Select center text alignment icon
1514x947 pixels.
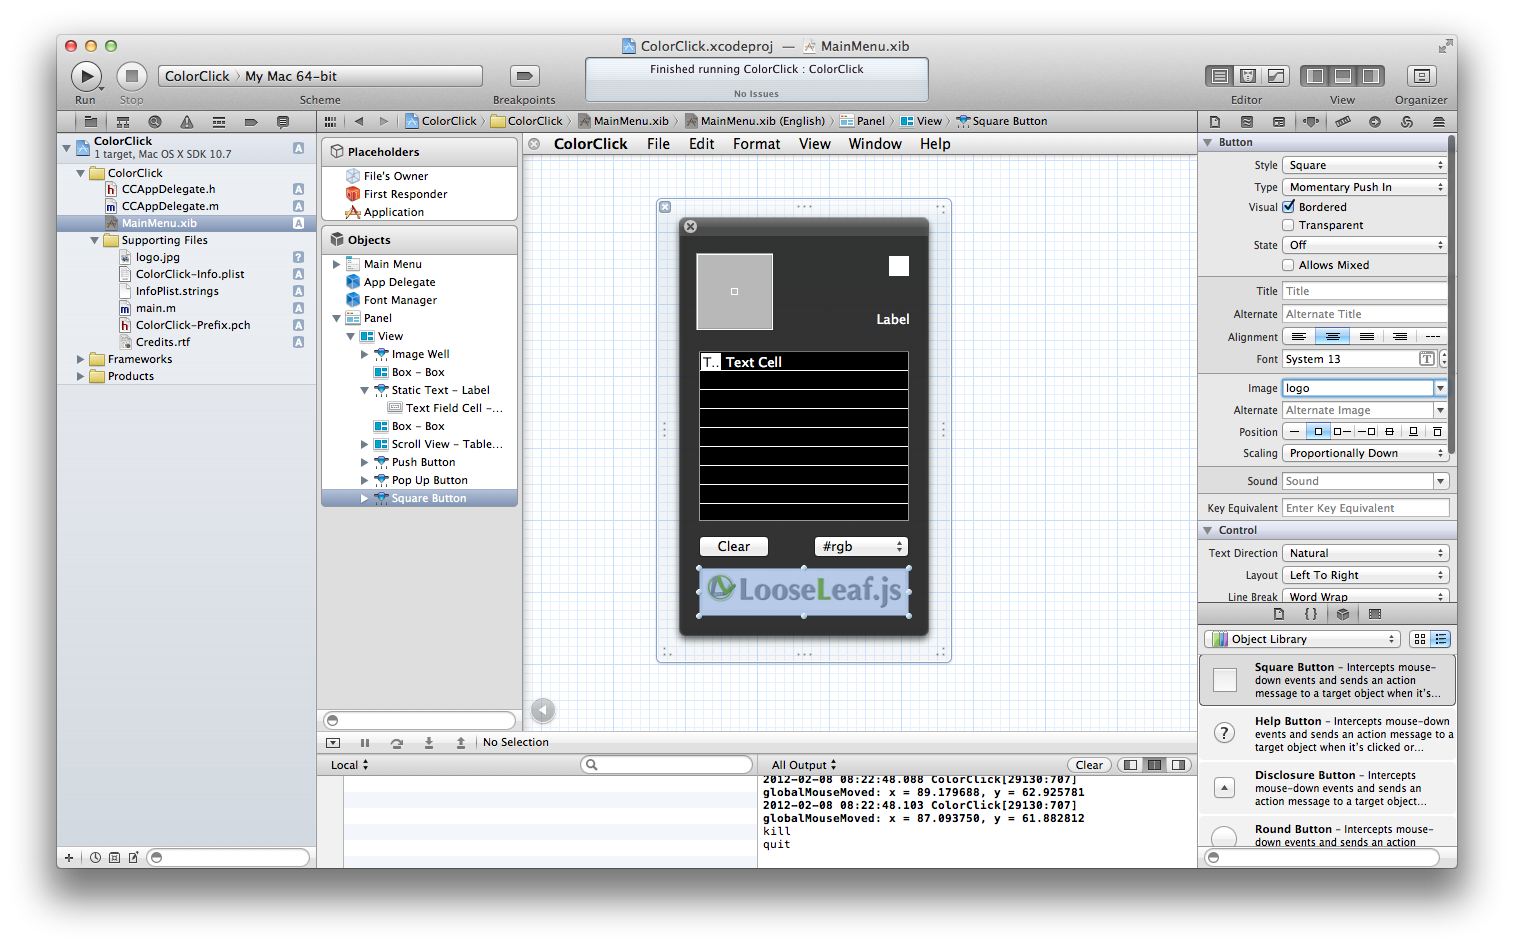click(x=1332, y=337)
